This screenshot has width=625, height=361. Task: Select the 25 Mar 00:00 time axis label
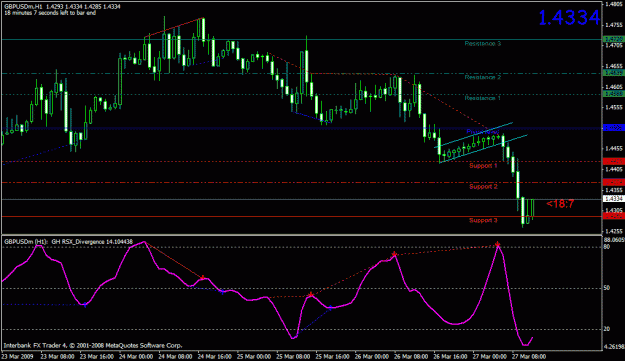(x=254, y=356)
